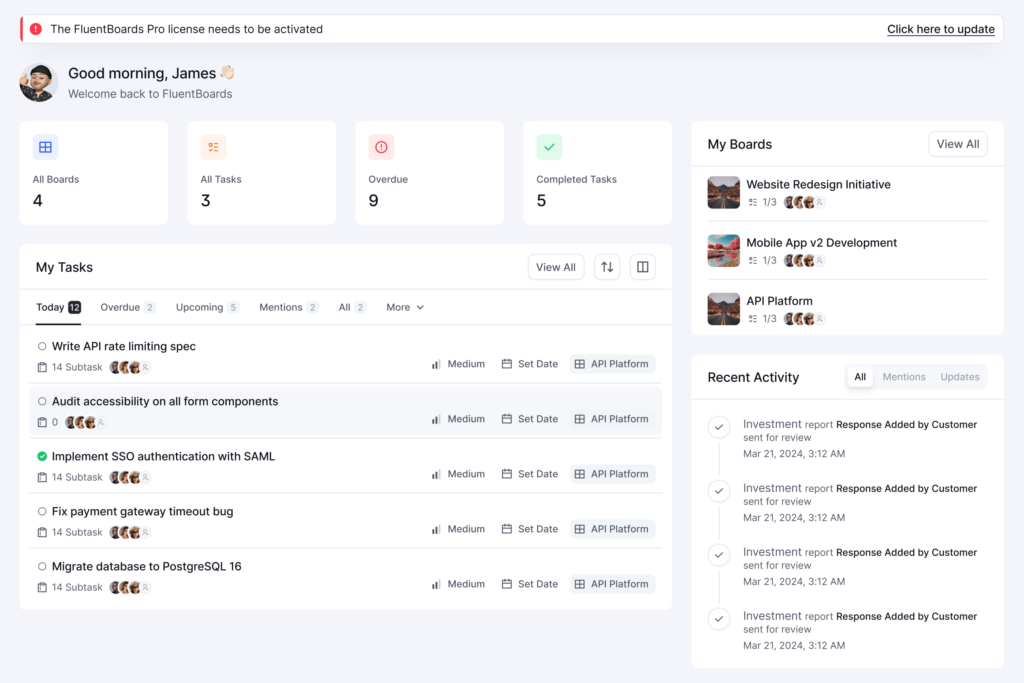Mark 'Write API rate limiting spec' complete
The width and height of the screenshot is (1024, 683).
tap(42, 346)
